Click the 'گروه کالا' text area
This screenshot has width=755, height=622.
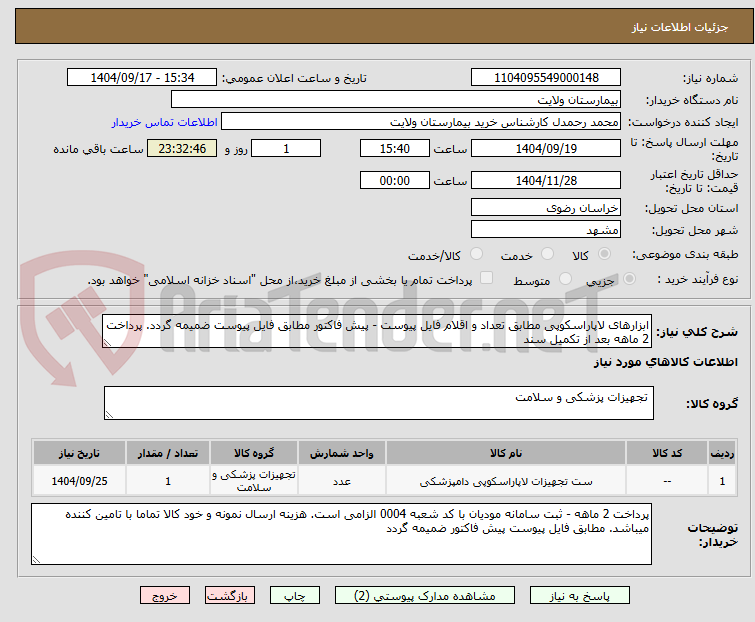point(379,403)
